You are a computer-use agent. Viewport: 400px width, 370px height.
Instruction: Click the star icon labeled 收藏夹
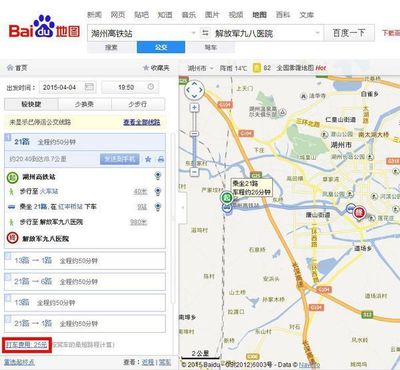coord(146,68)
